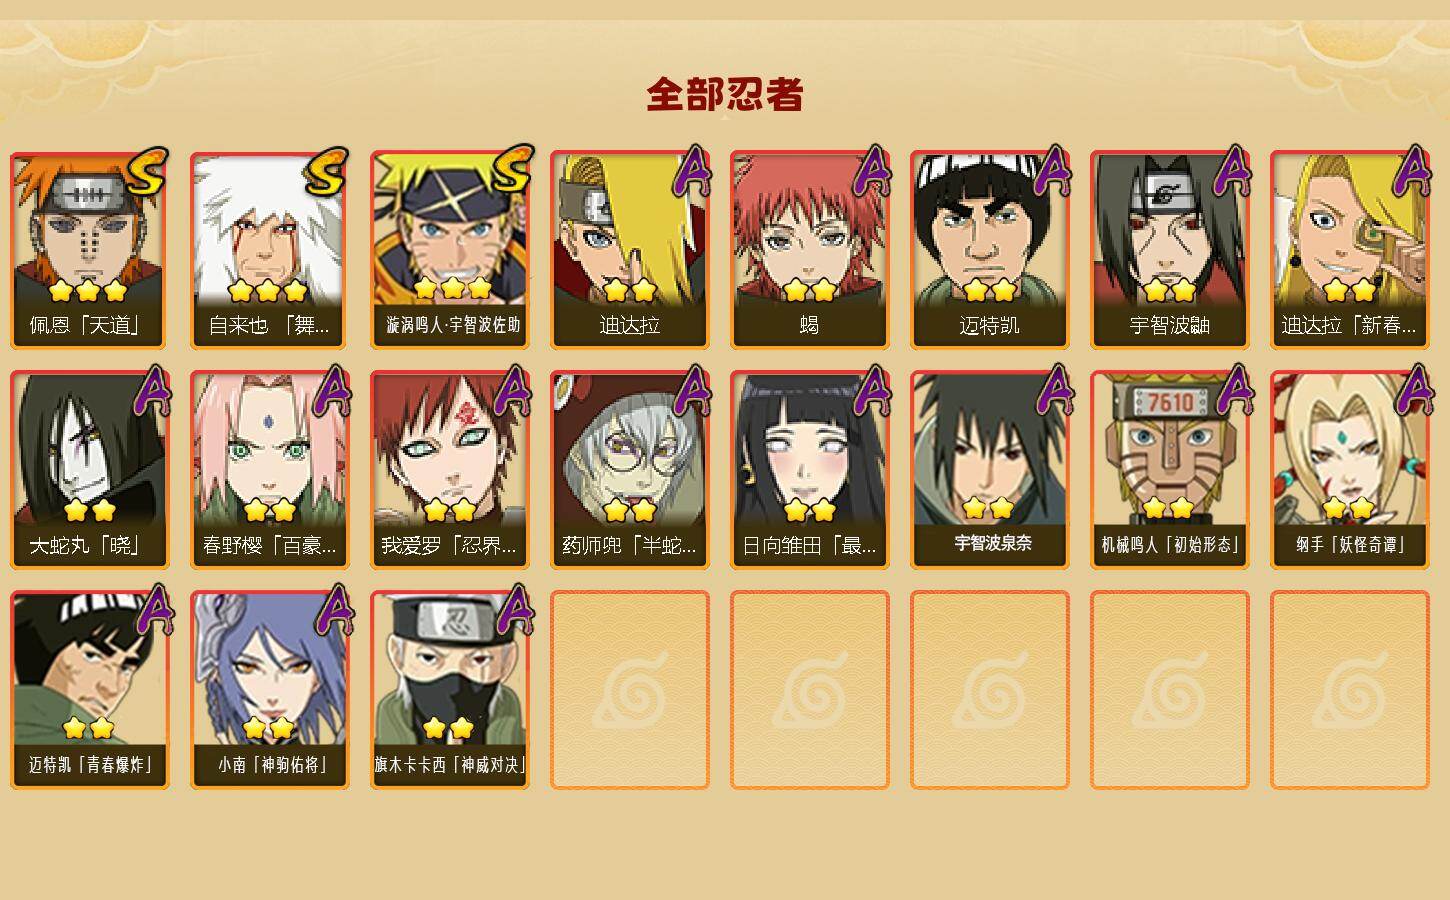Image resolution: width=1450 pixels, height=900 pixels.
Task: Click the 迪达拉 ninja portrait
Action: (x=630, y=250)
